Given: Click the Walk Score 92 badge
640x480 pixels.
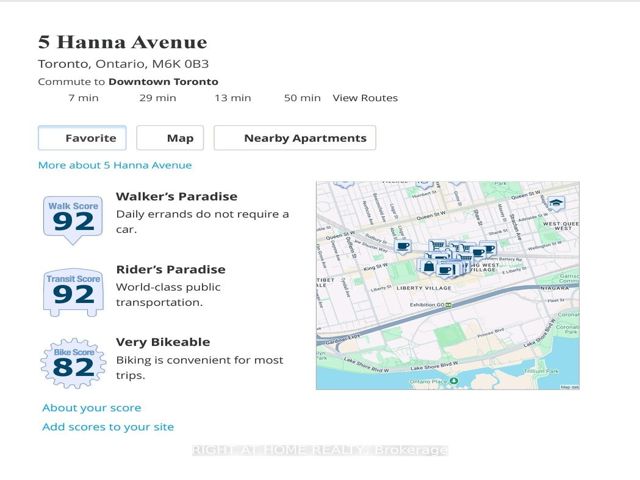Looking at the screenshot, I should [x=73, y=220].
